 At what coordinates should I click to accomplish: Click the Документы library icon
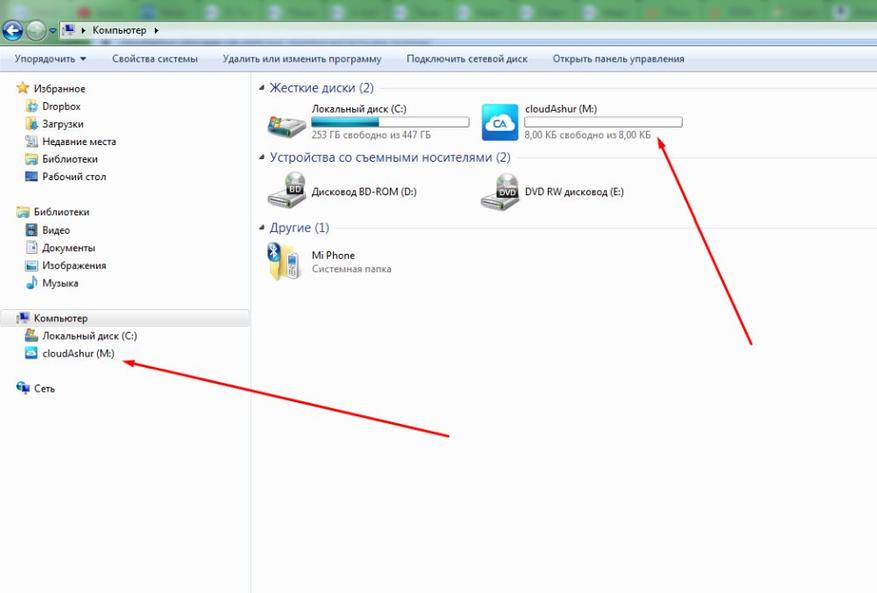(32, 247)
